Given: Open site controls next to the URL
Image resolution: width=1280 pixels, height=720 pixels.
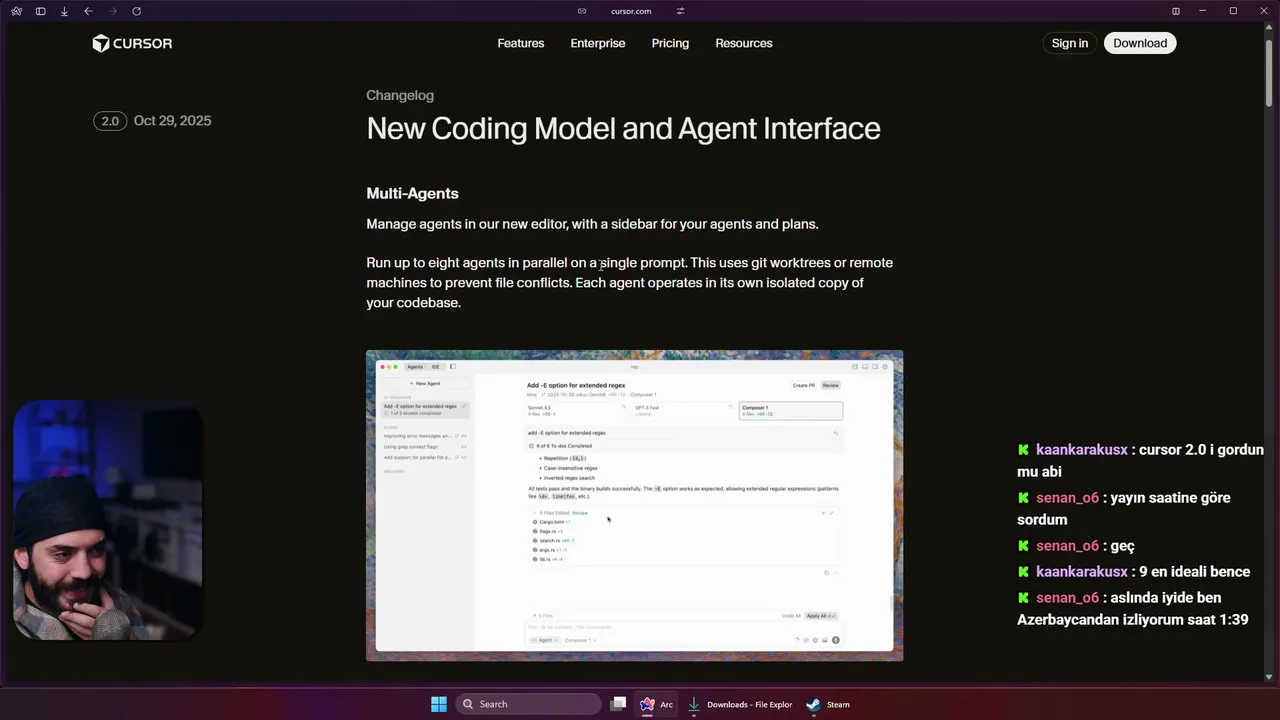Looking at the screenshot, I should point(680,11).
